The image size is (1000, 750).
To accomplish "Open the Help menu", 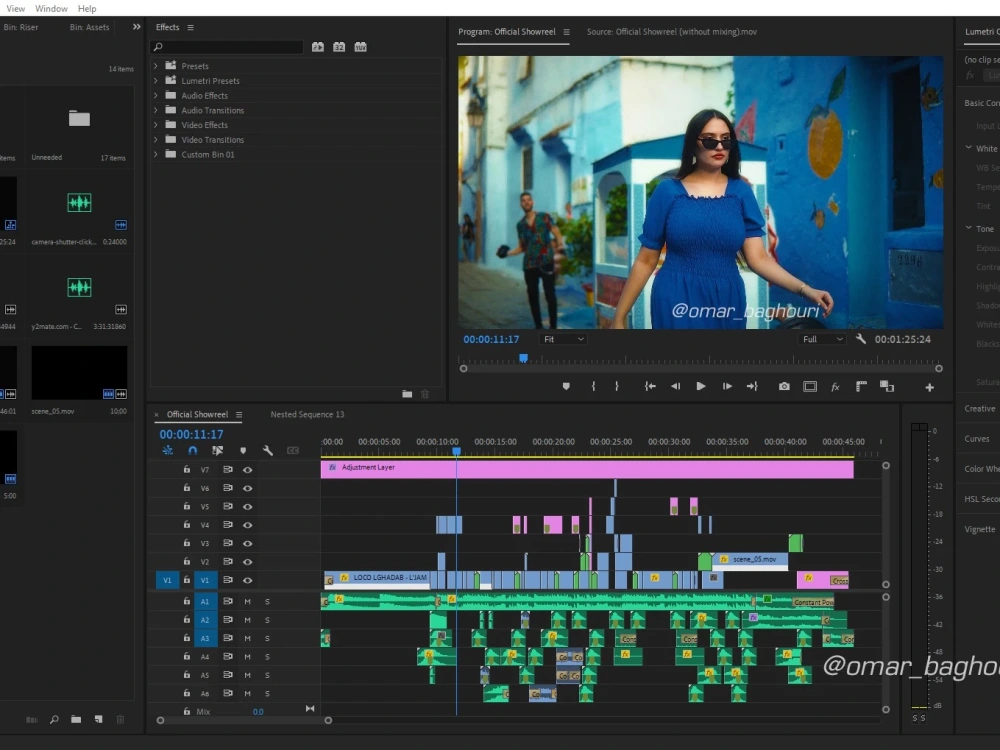I will tap(87, 8).
